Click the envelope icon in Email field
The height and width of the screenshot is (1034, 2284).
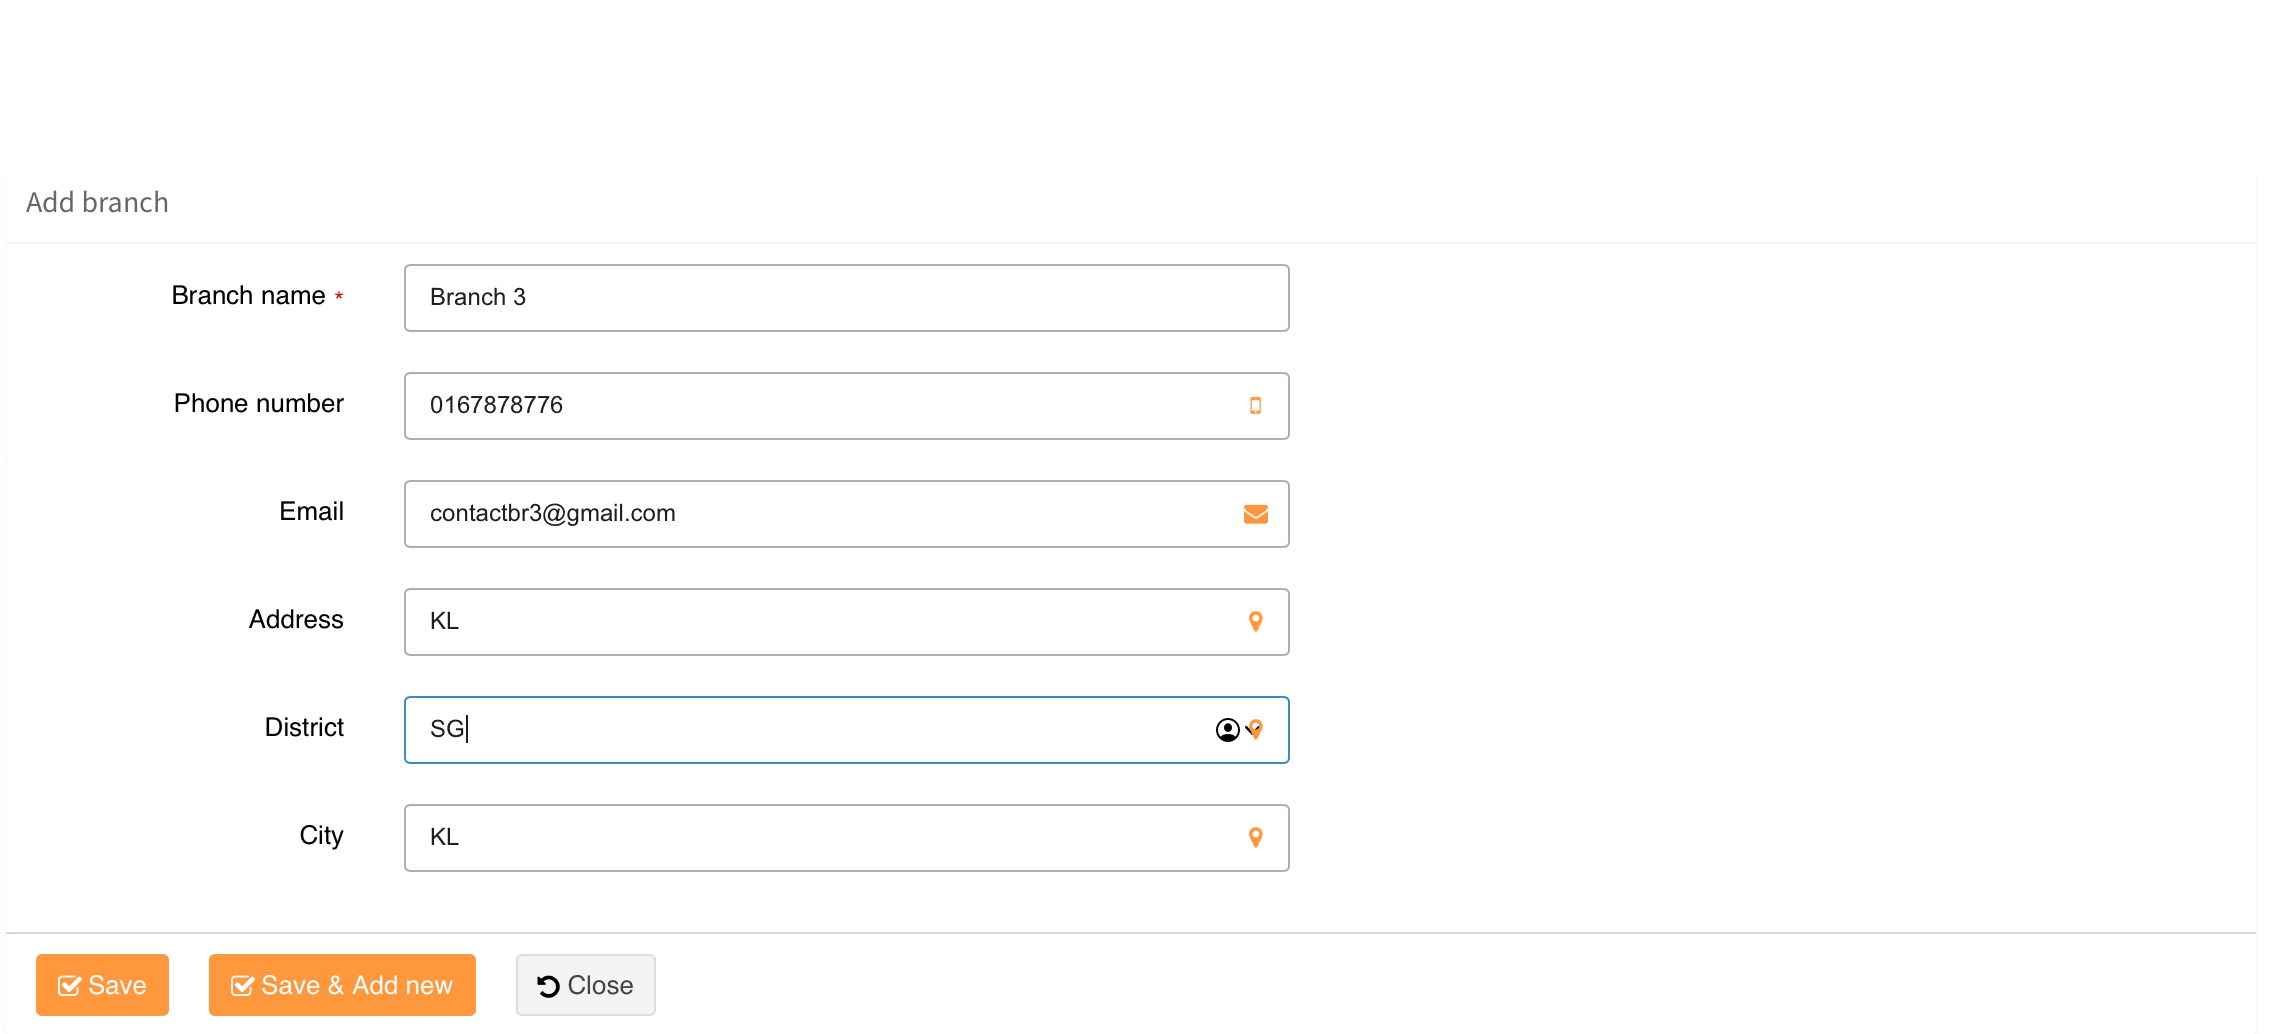tap(1255, 514)
